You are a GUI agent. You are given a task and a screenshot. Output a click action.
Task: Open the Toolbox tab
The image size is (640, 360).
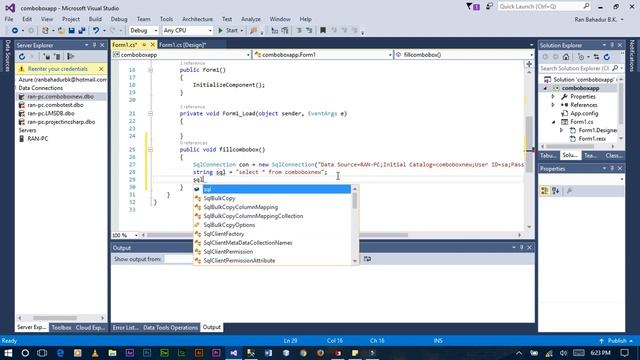coord(61,327)
